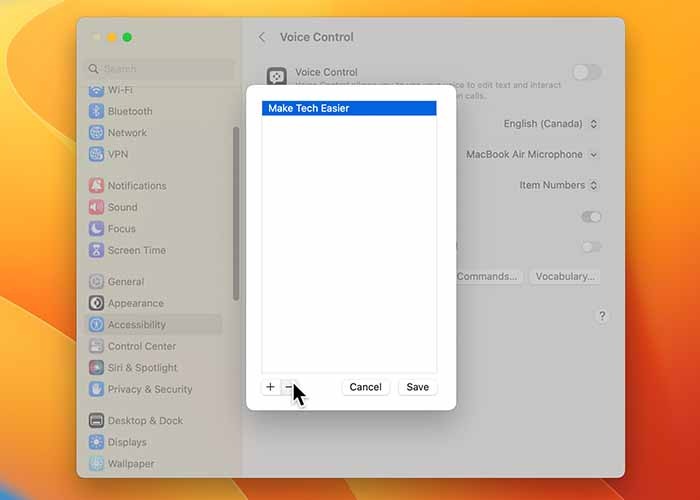This screenshot has height=500, width=700.
Task: Open the Item Numbers overlay dropdown
Action: click(x=558, y=185)
